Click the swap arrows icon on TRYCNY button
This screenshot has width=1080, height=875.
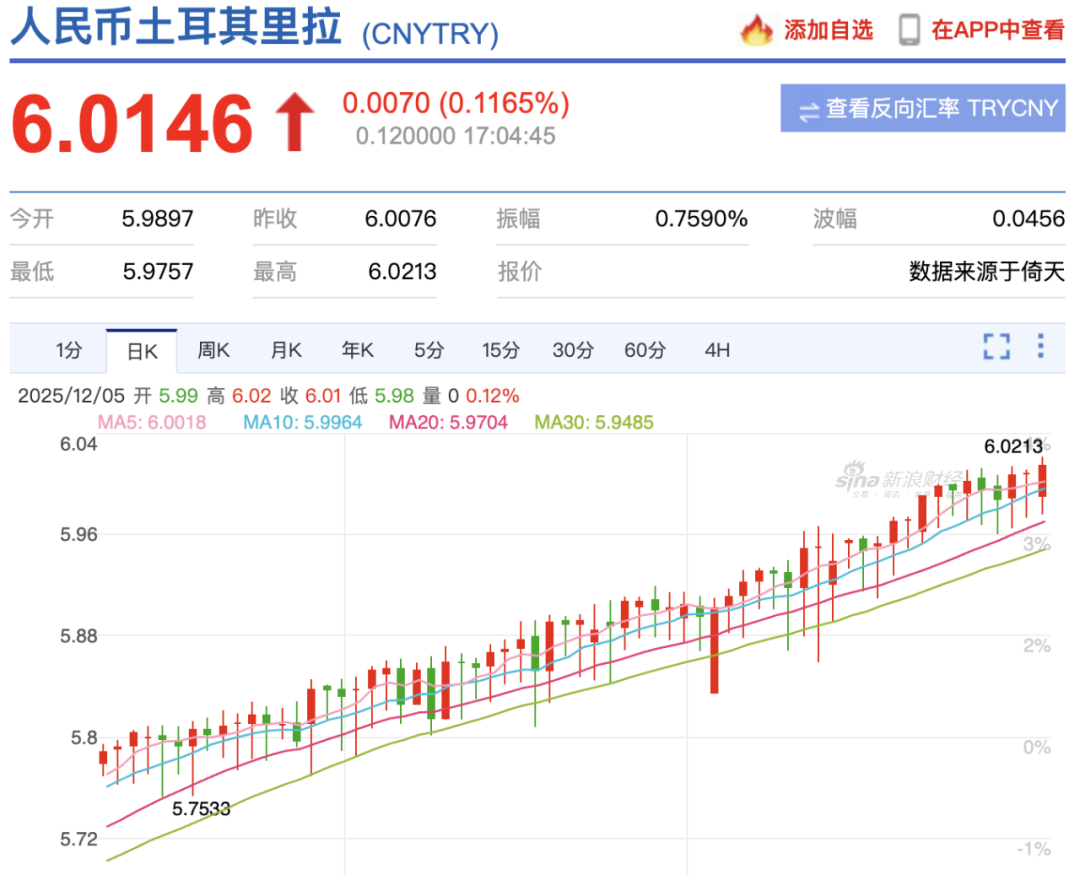coord(809,111)
